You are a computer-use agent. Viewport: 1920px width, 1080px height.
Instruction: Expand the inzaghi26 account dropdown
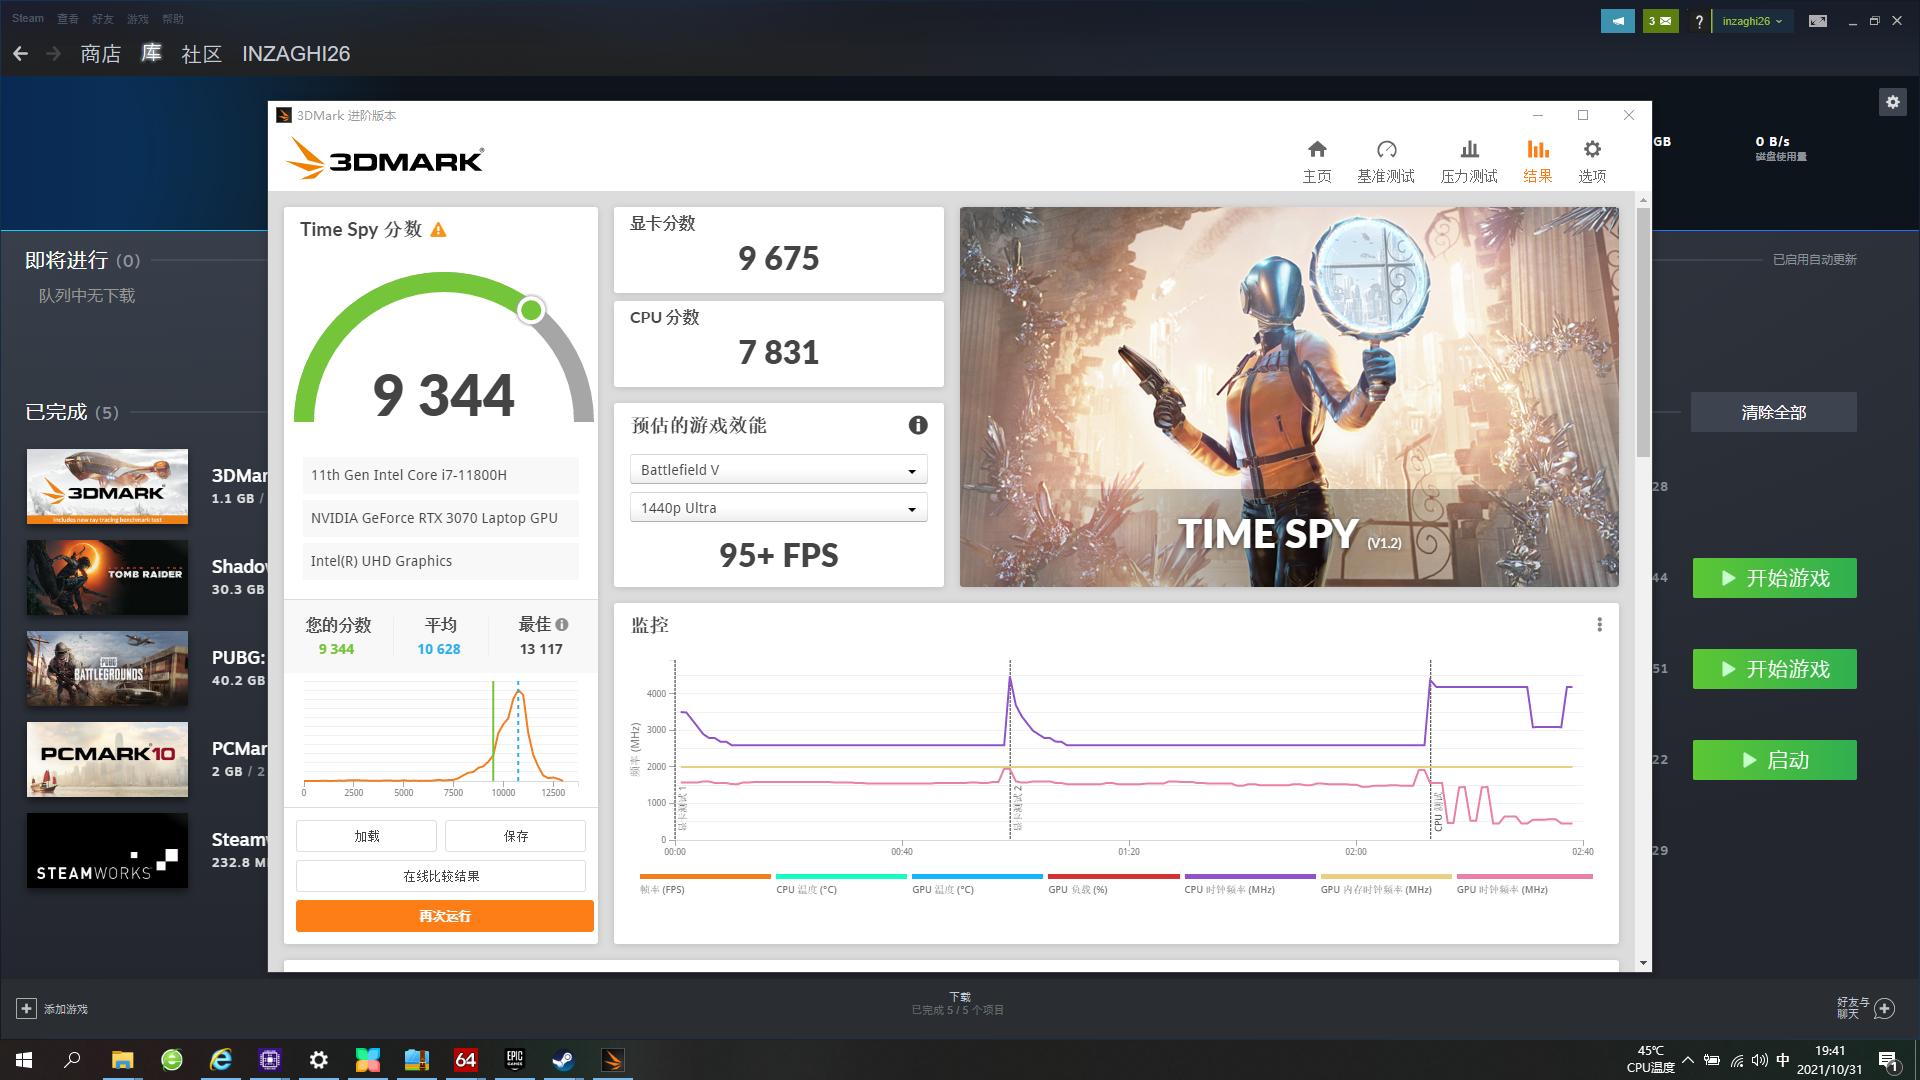pos(1752,20)
